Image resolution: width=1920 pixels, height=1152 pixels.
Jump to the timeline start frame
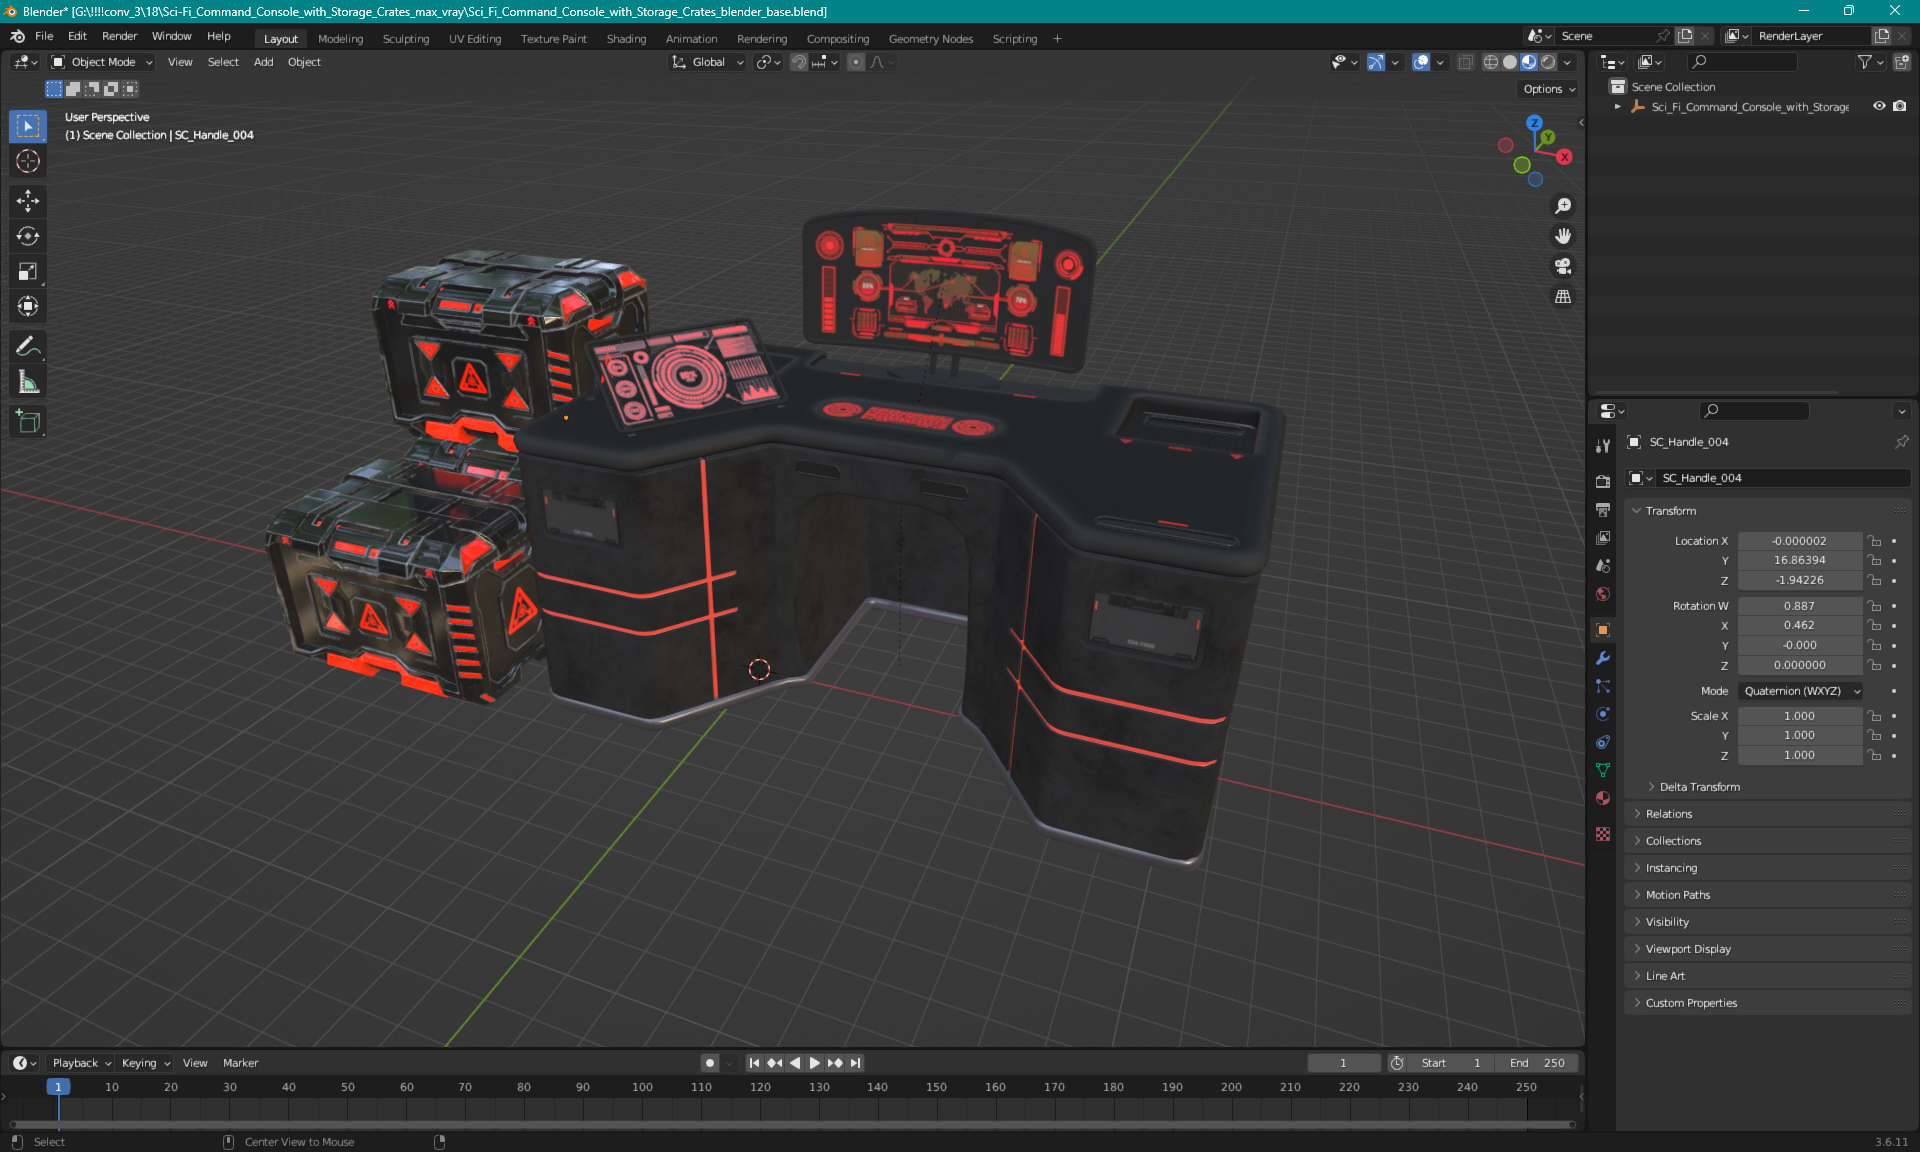[x=754, y=1063]
